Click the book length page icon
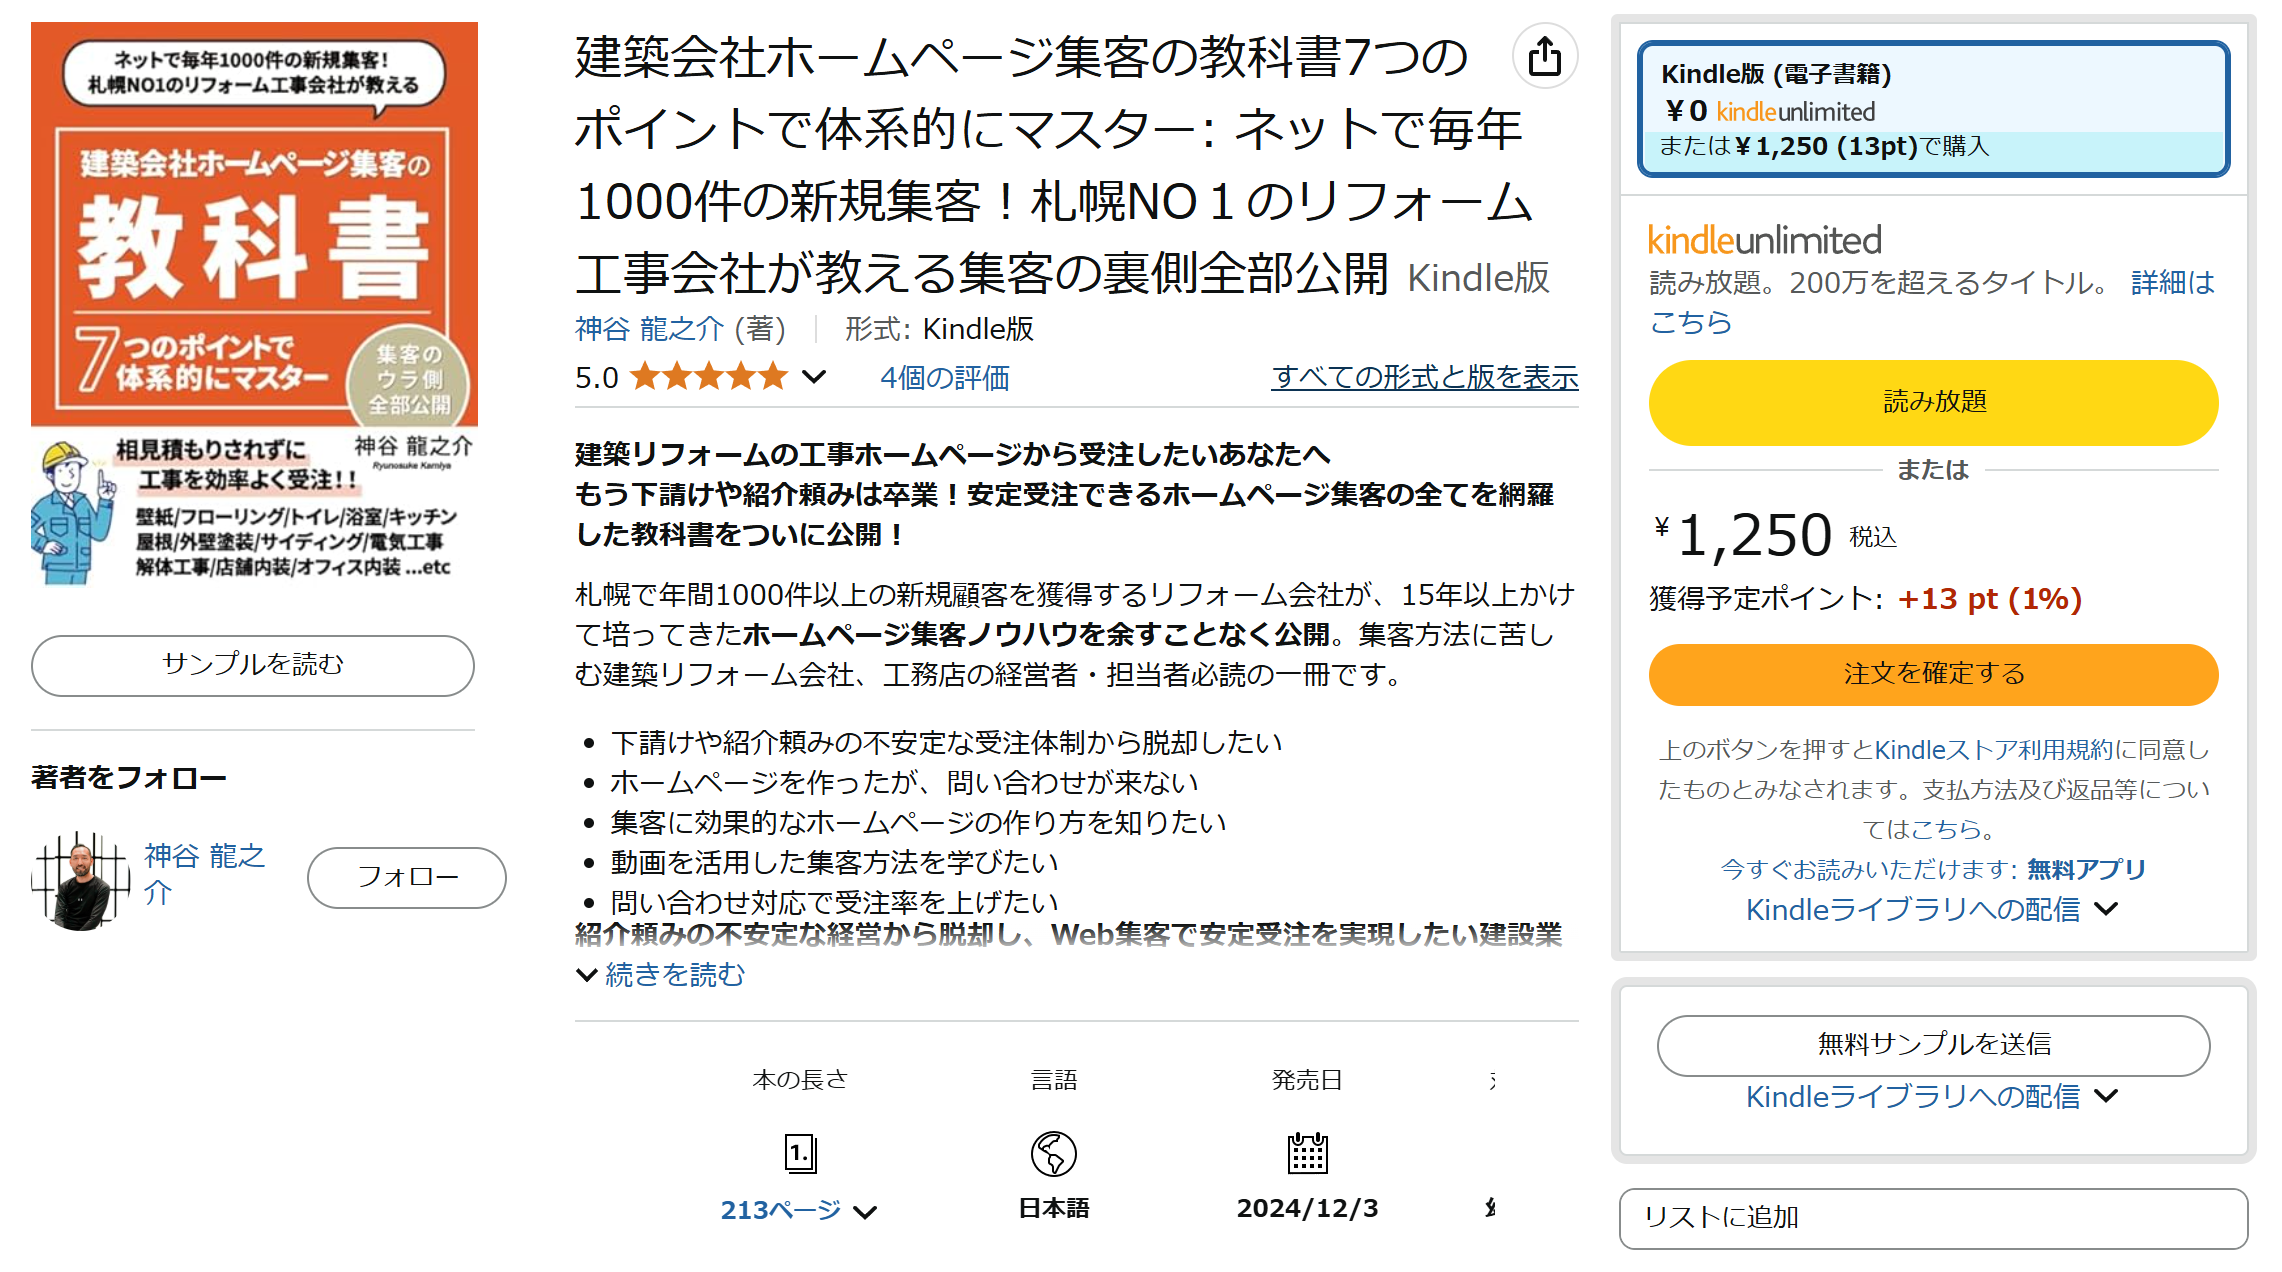Screen dimensions: 2282x1272 (x=800, y=1153)
